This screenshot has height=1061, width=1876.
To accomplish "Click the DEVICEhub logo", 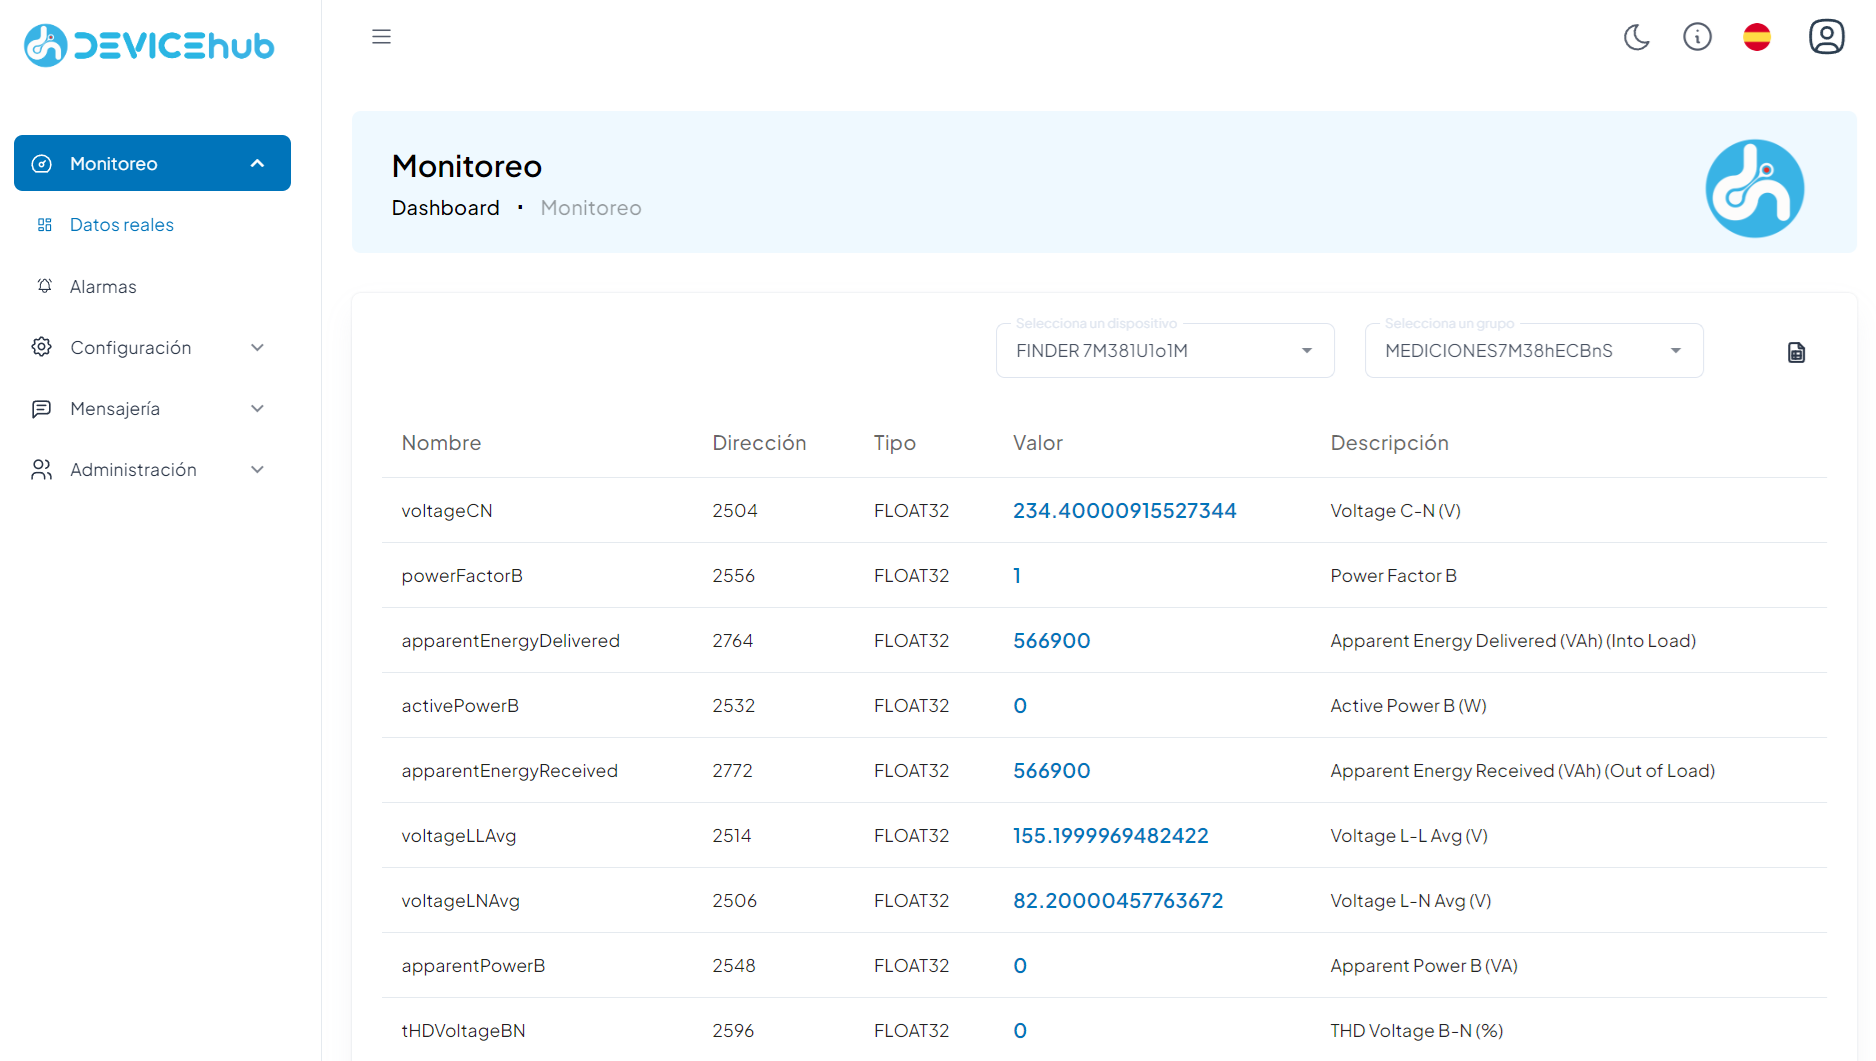I will click(x=148, y=45).
